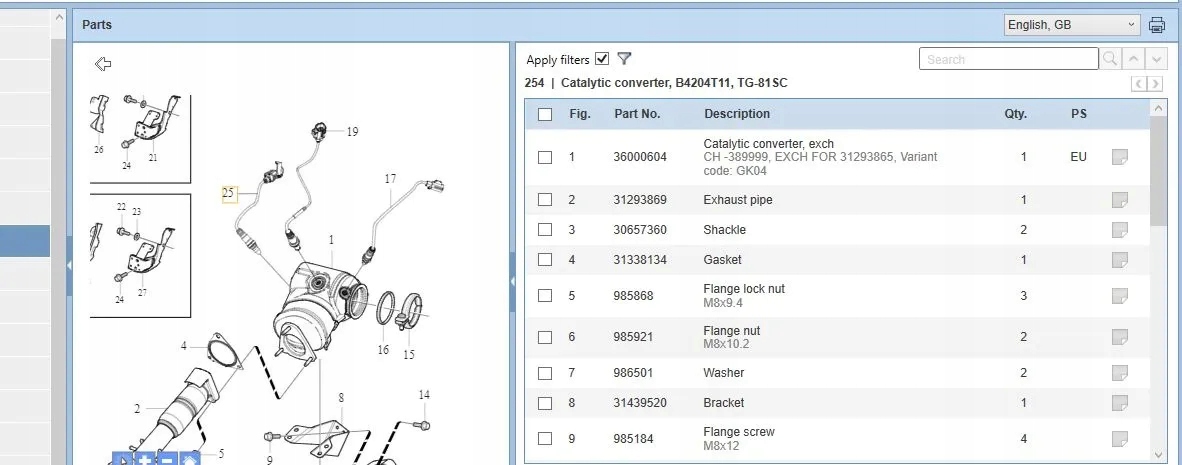Image resolution: width=1182 pixels, height=465 pixels.
Task: Click parts table scrollbar down arrow
Action: pos(1159,454)
